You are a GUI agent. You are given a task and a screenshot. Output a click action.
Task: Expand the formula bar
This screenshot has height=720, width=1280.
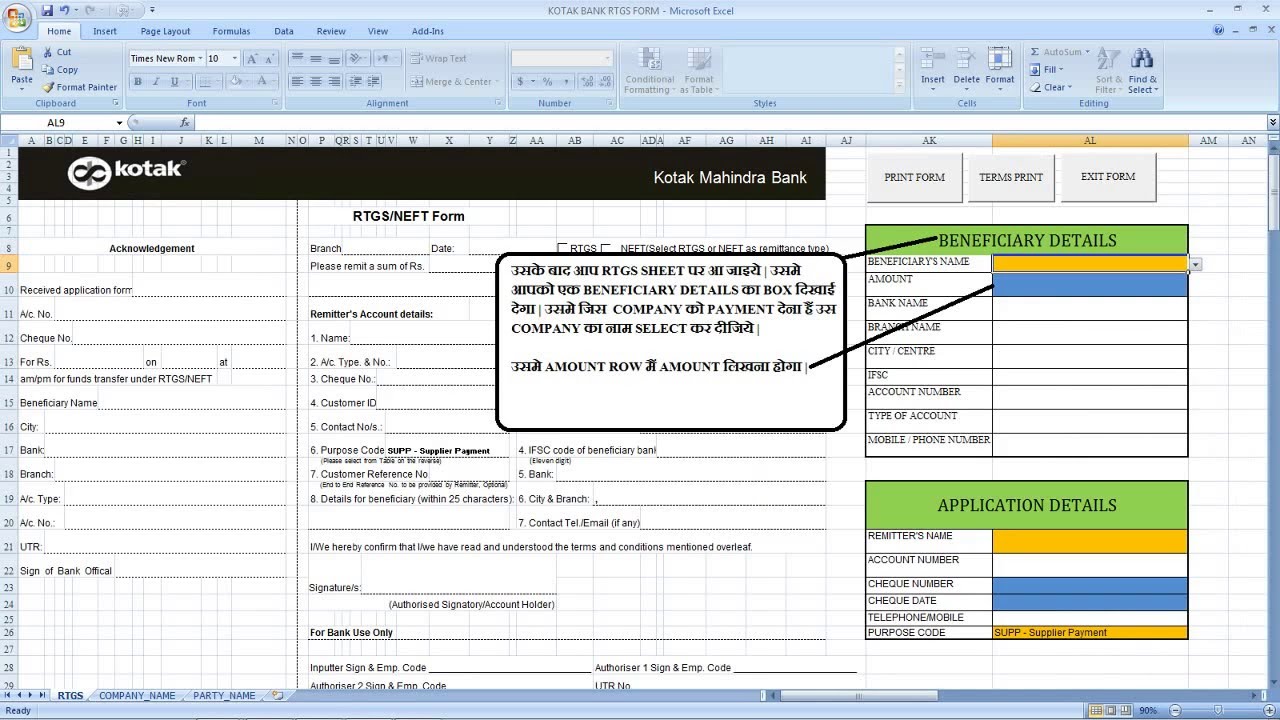coord(1272,122)
